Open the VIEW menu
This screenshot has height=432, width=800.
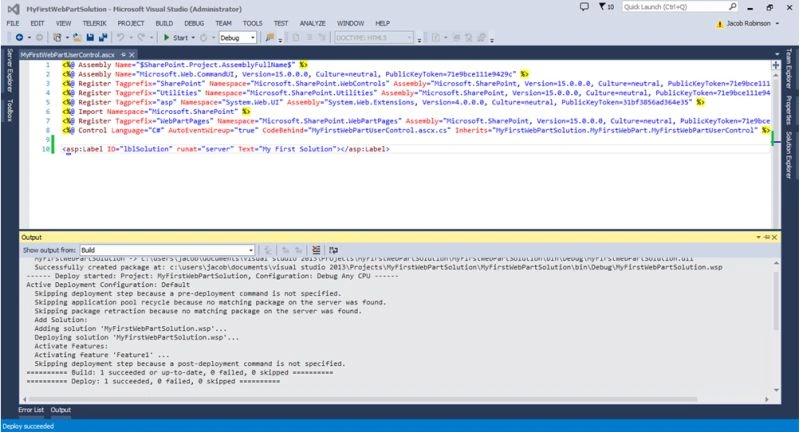(x=63, y=23)
